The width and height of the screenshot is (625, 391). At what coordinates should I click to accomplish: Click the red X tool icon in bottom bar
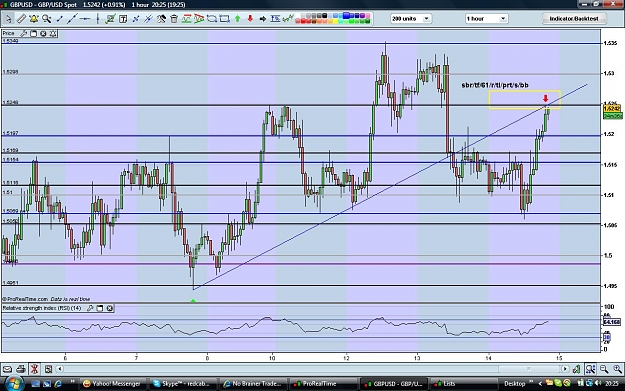(34, 369)
